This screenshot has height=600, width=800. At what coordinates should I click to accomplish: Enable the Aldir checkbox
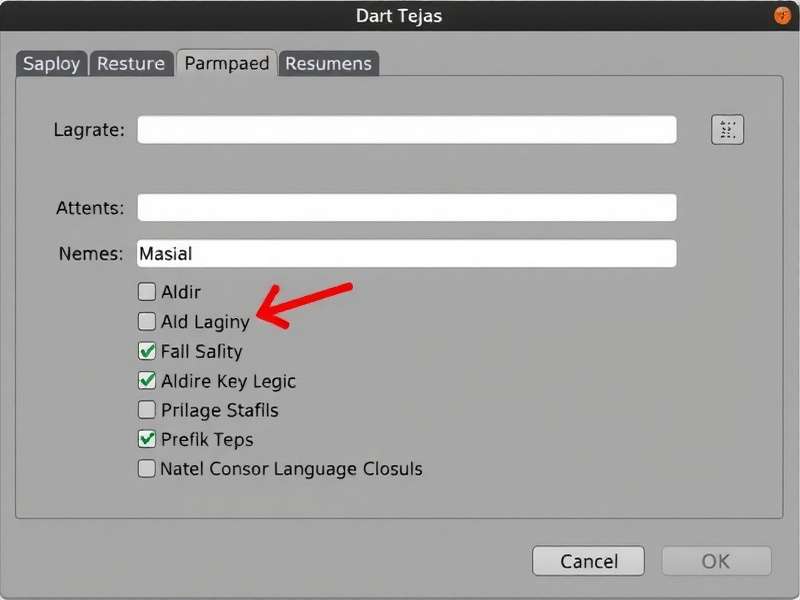(x=146, y=292)
